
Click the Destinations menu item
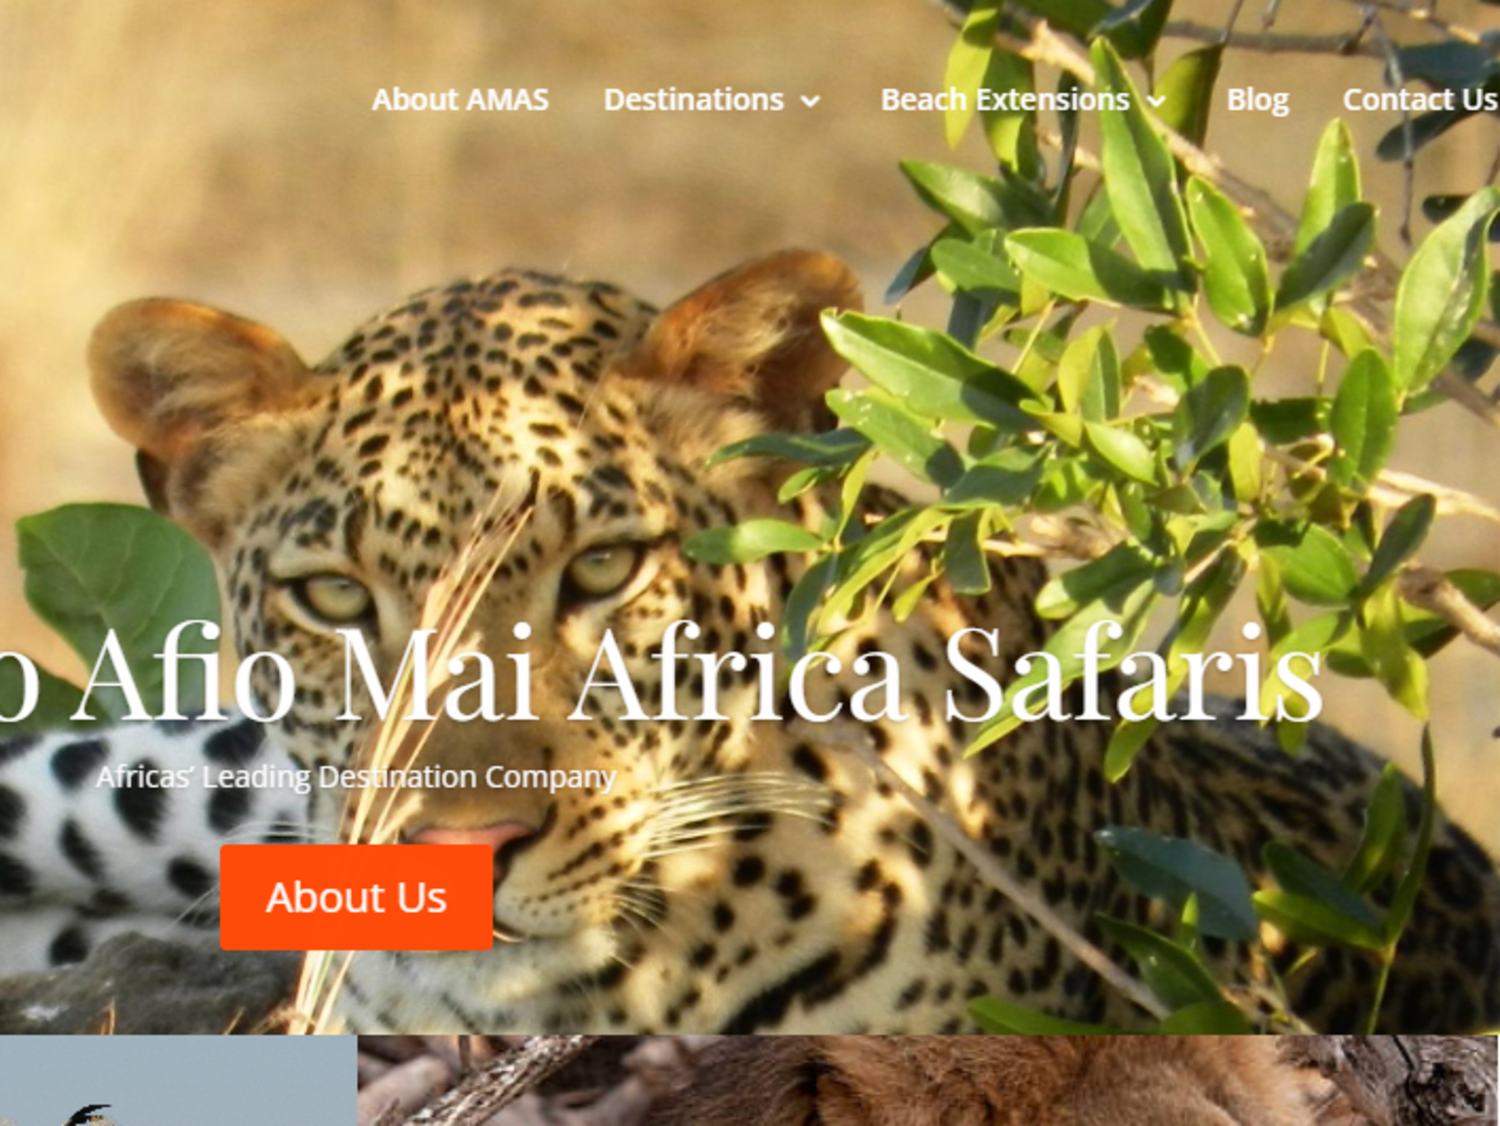[693, 100]
